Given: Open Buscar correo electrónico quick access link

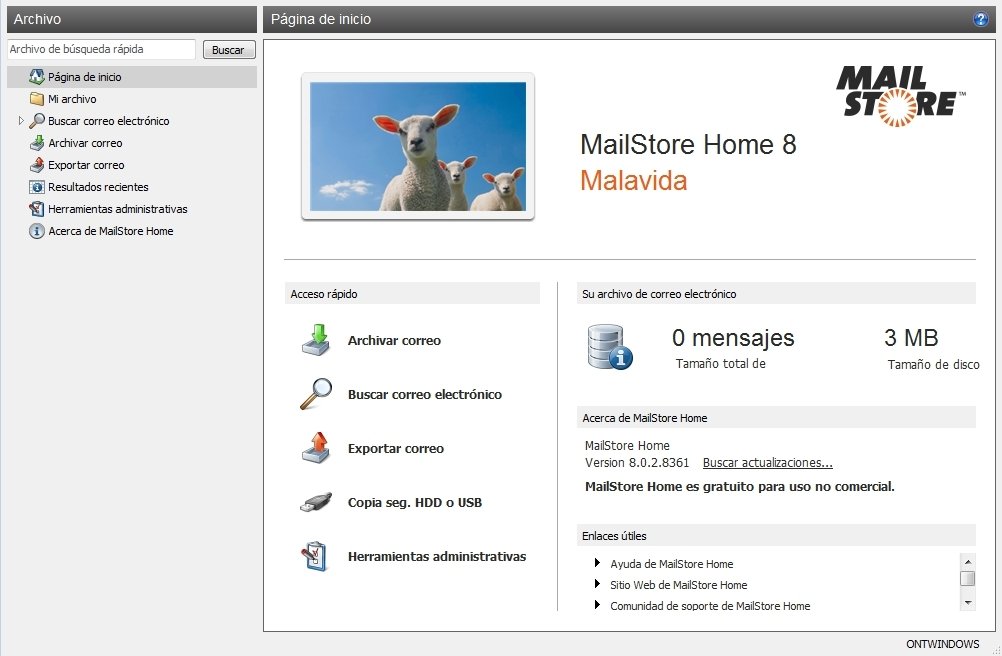Looking at the screenshot, I should pos(424,394).
